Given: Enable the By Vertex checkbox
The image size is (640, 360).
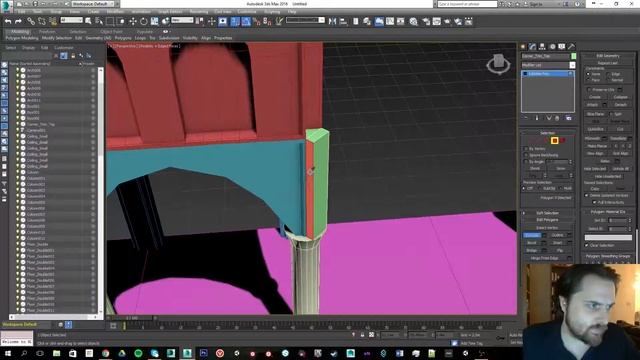Looking at the screenshot, I should [x=526, y=149].
